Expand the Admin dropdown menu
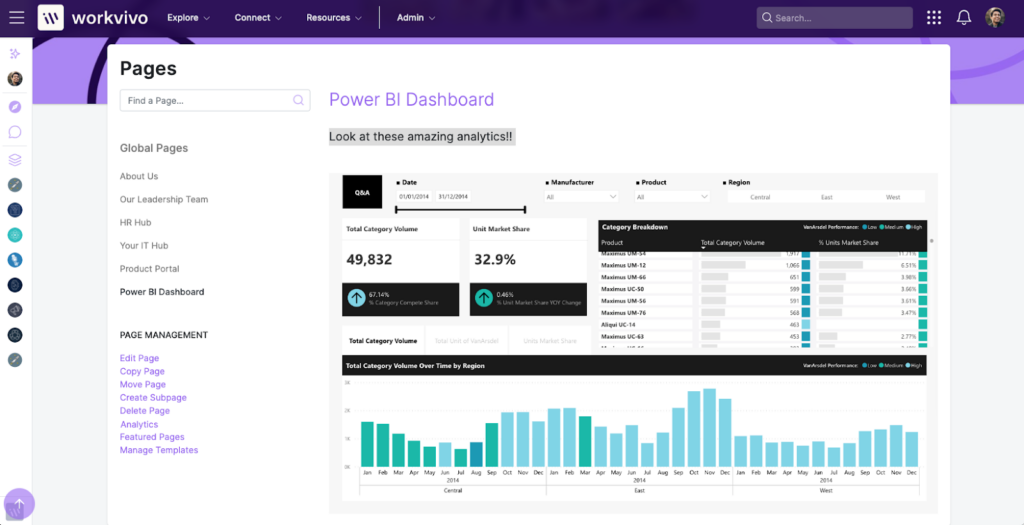The image size is (1024, 525). [416, 18]
